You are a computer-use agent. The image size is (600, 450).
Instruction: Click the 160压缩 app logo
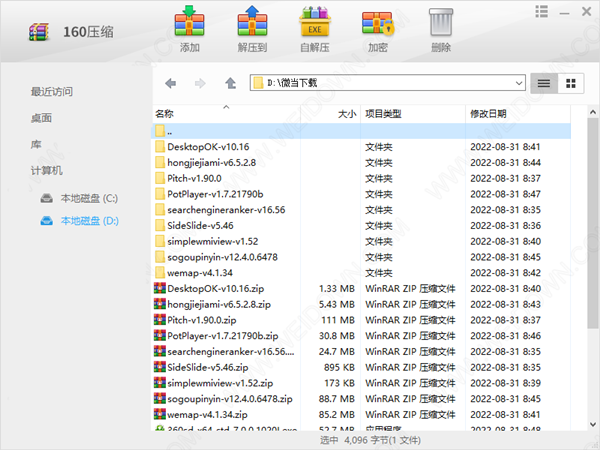[39, 32]
